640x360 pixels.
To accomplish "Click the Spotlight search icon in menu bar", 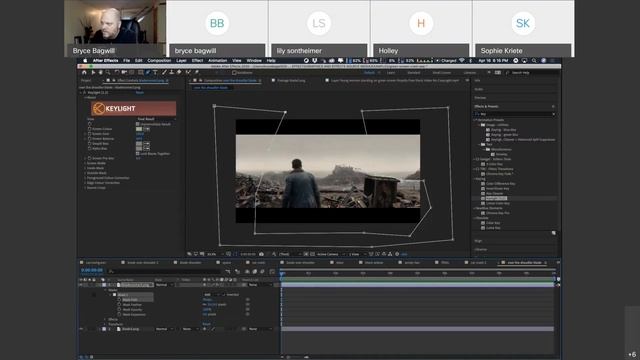I will (534, 60).
